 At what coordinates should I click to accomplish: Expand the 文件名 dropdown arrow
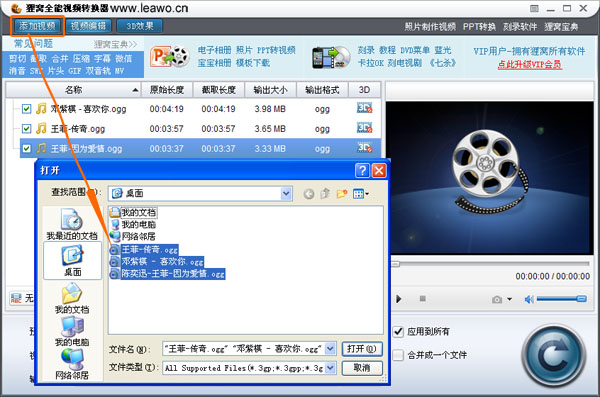click(330, 349)
